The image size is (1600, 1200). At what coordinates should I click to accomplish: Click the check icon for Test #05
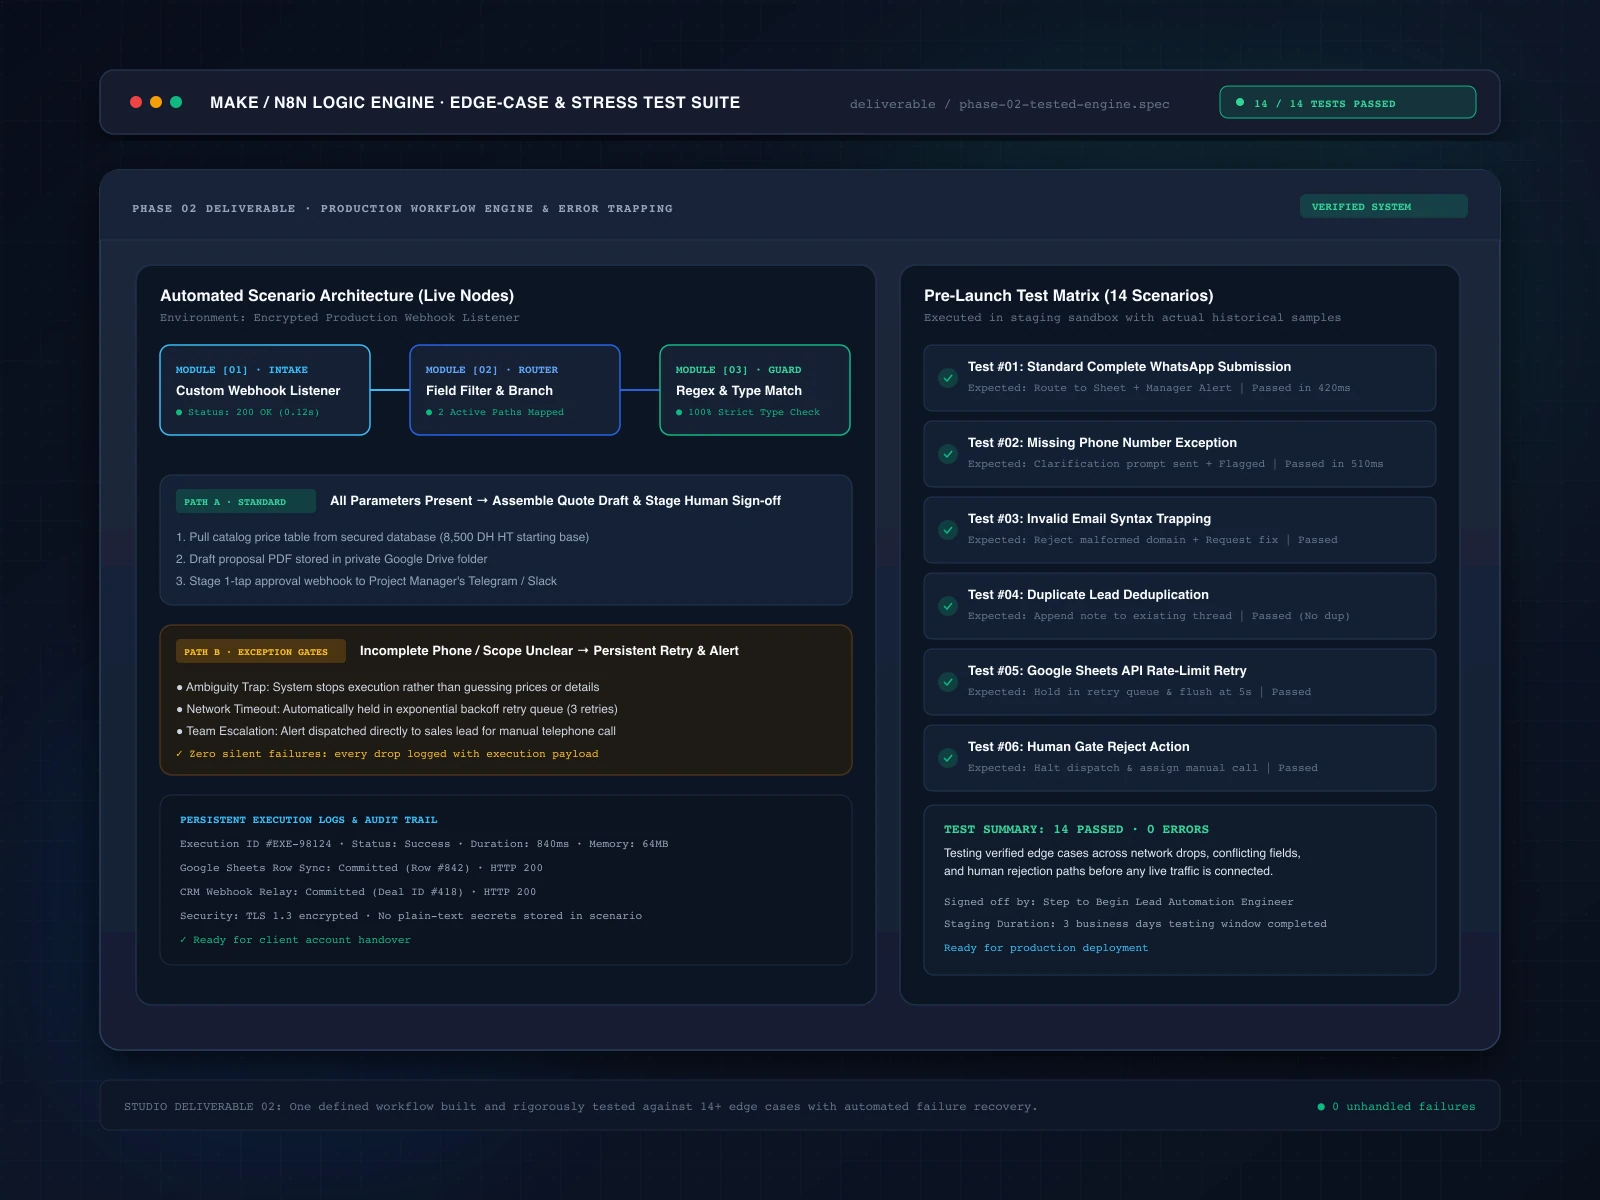point(948,682)
